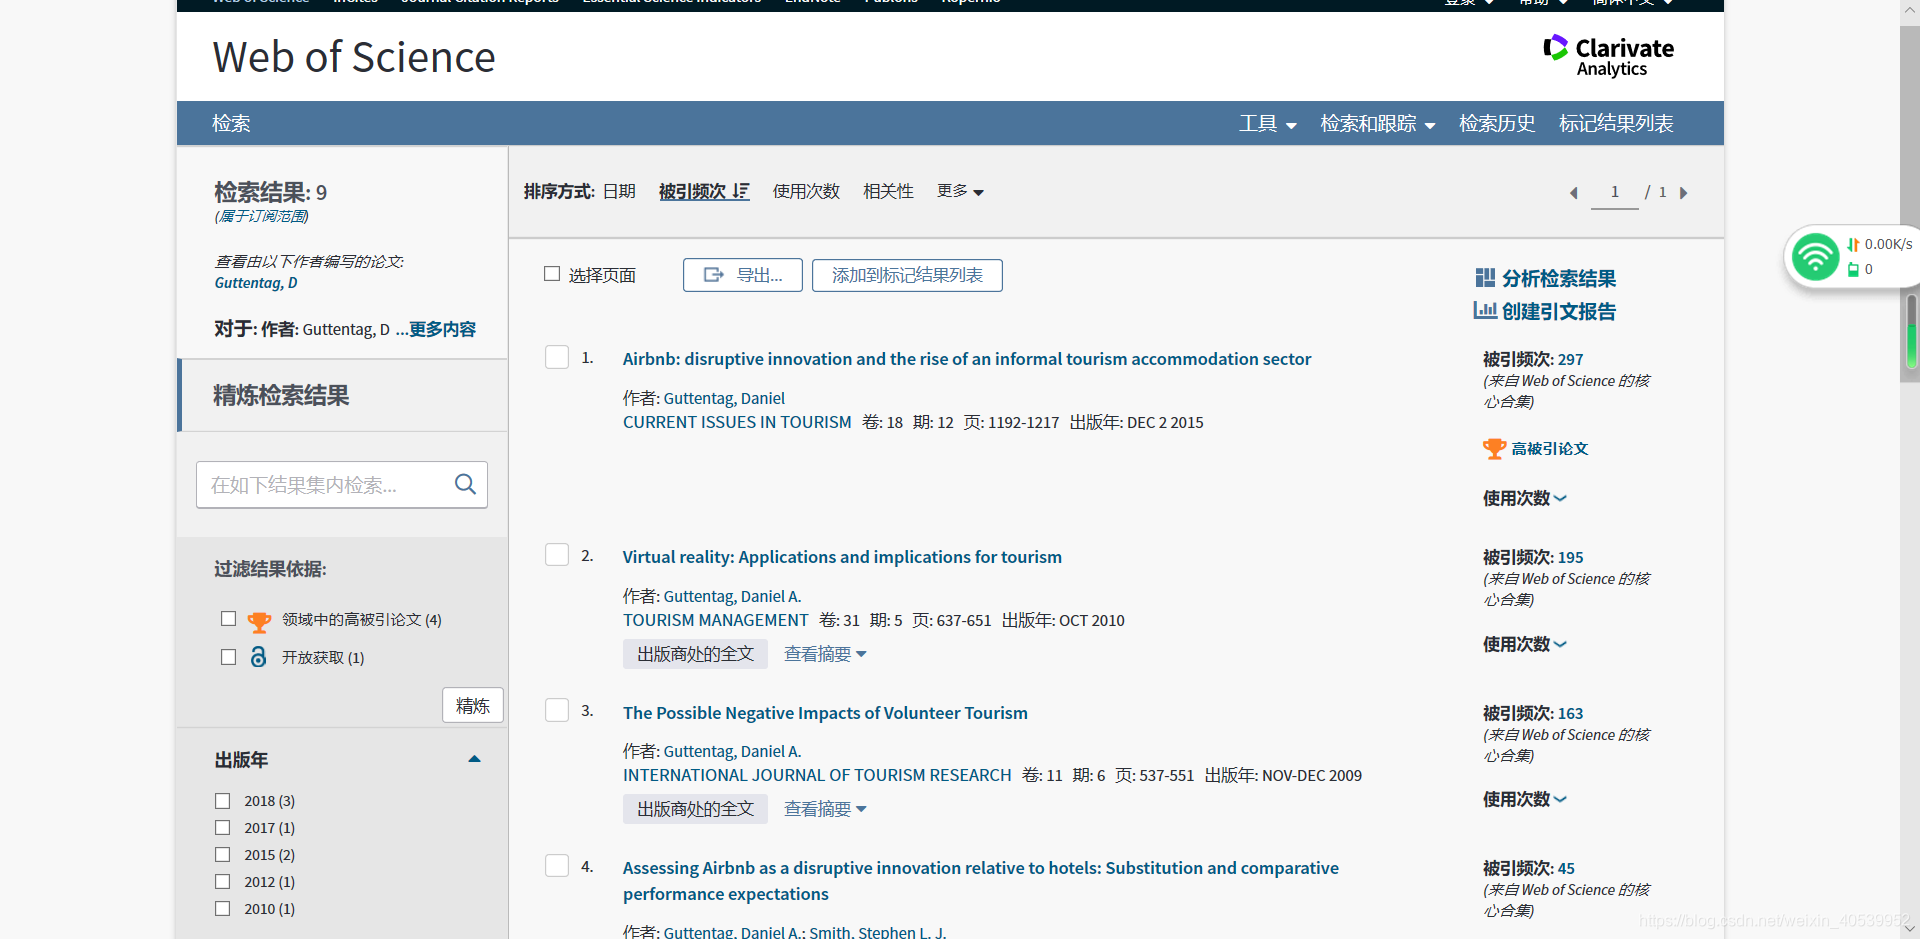Click the 精炼 button

coord(473,705)
